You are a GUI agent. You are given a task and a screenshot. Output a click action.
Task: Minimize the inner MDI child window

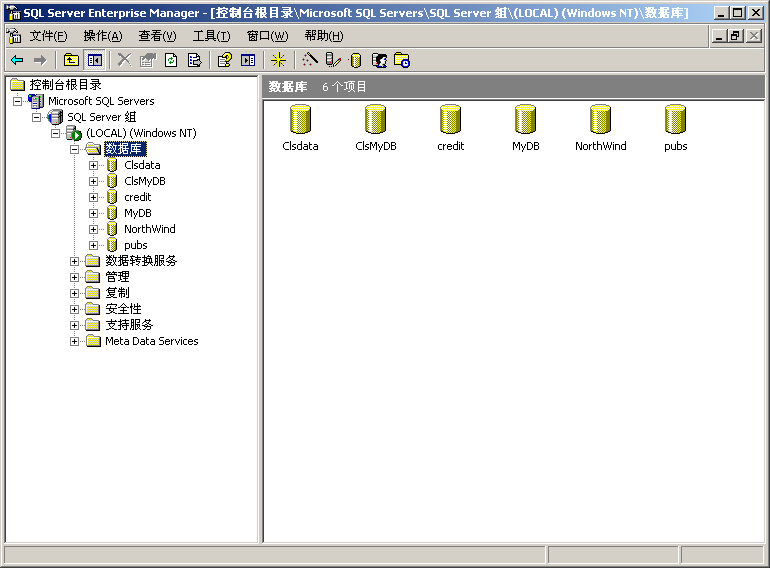[x=719, y=36]
